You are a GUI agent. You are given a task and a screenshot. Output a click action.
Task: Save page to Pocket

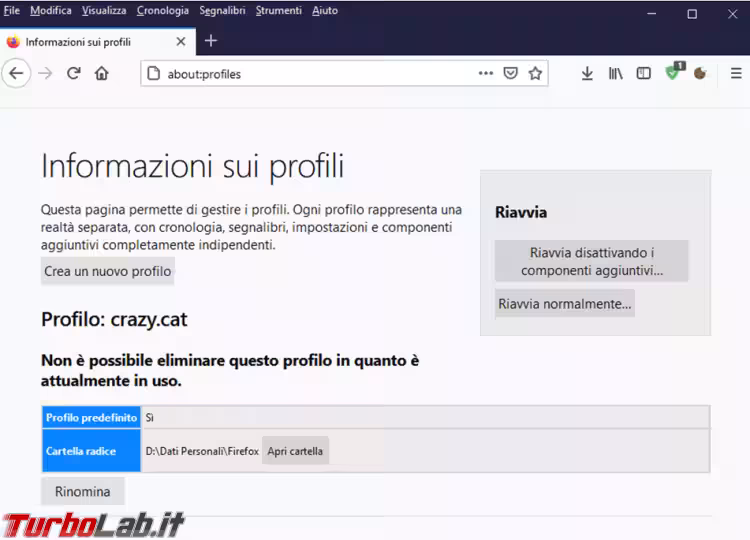[x=511, y=73]
